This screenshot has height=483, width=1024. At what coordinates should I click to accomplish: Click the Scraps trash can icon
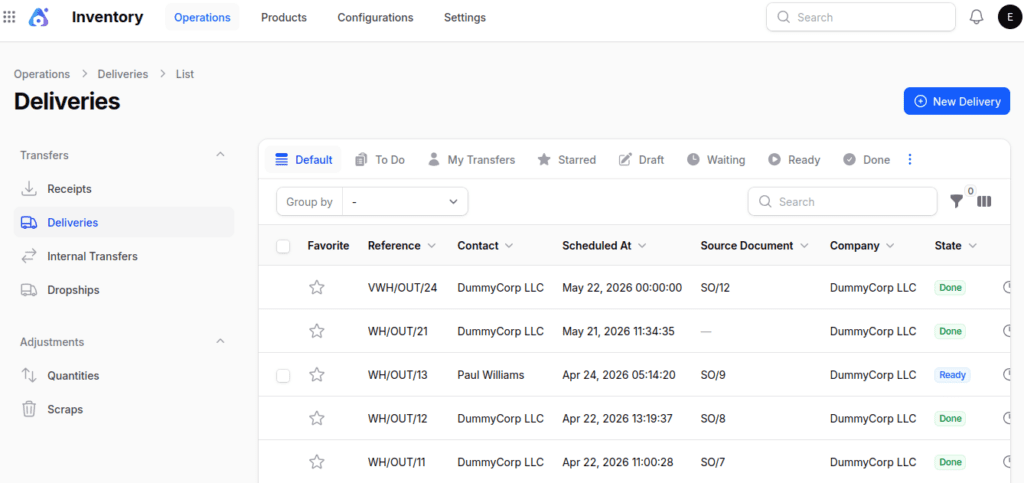click(29, 409)
